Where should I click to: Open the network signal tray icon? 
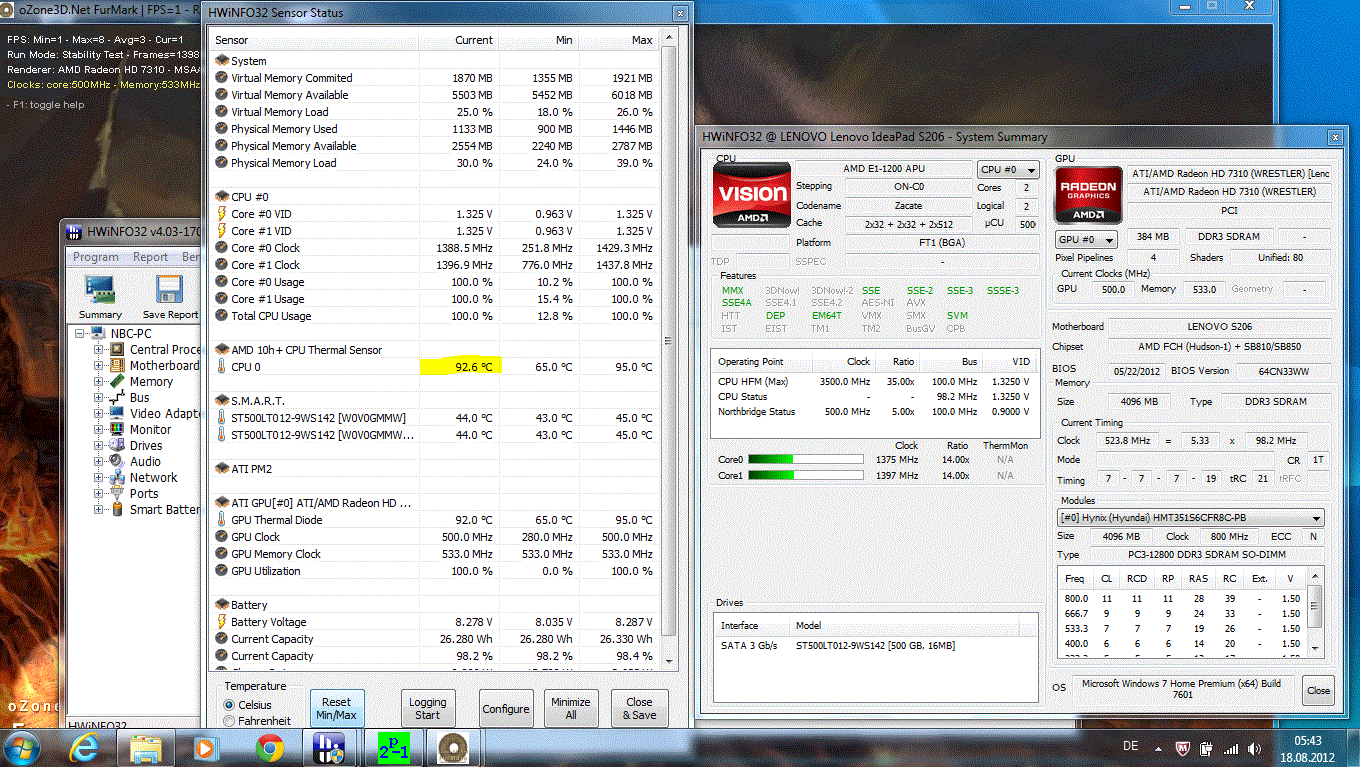coord(1231,748)
